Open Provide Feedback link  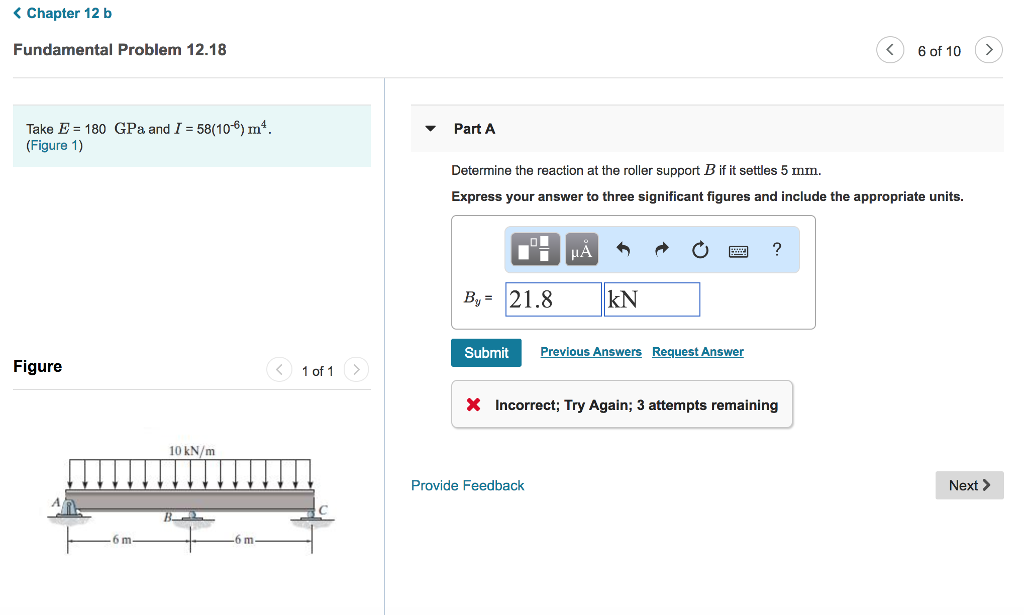(x=467, y=485)
